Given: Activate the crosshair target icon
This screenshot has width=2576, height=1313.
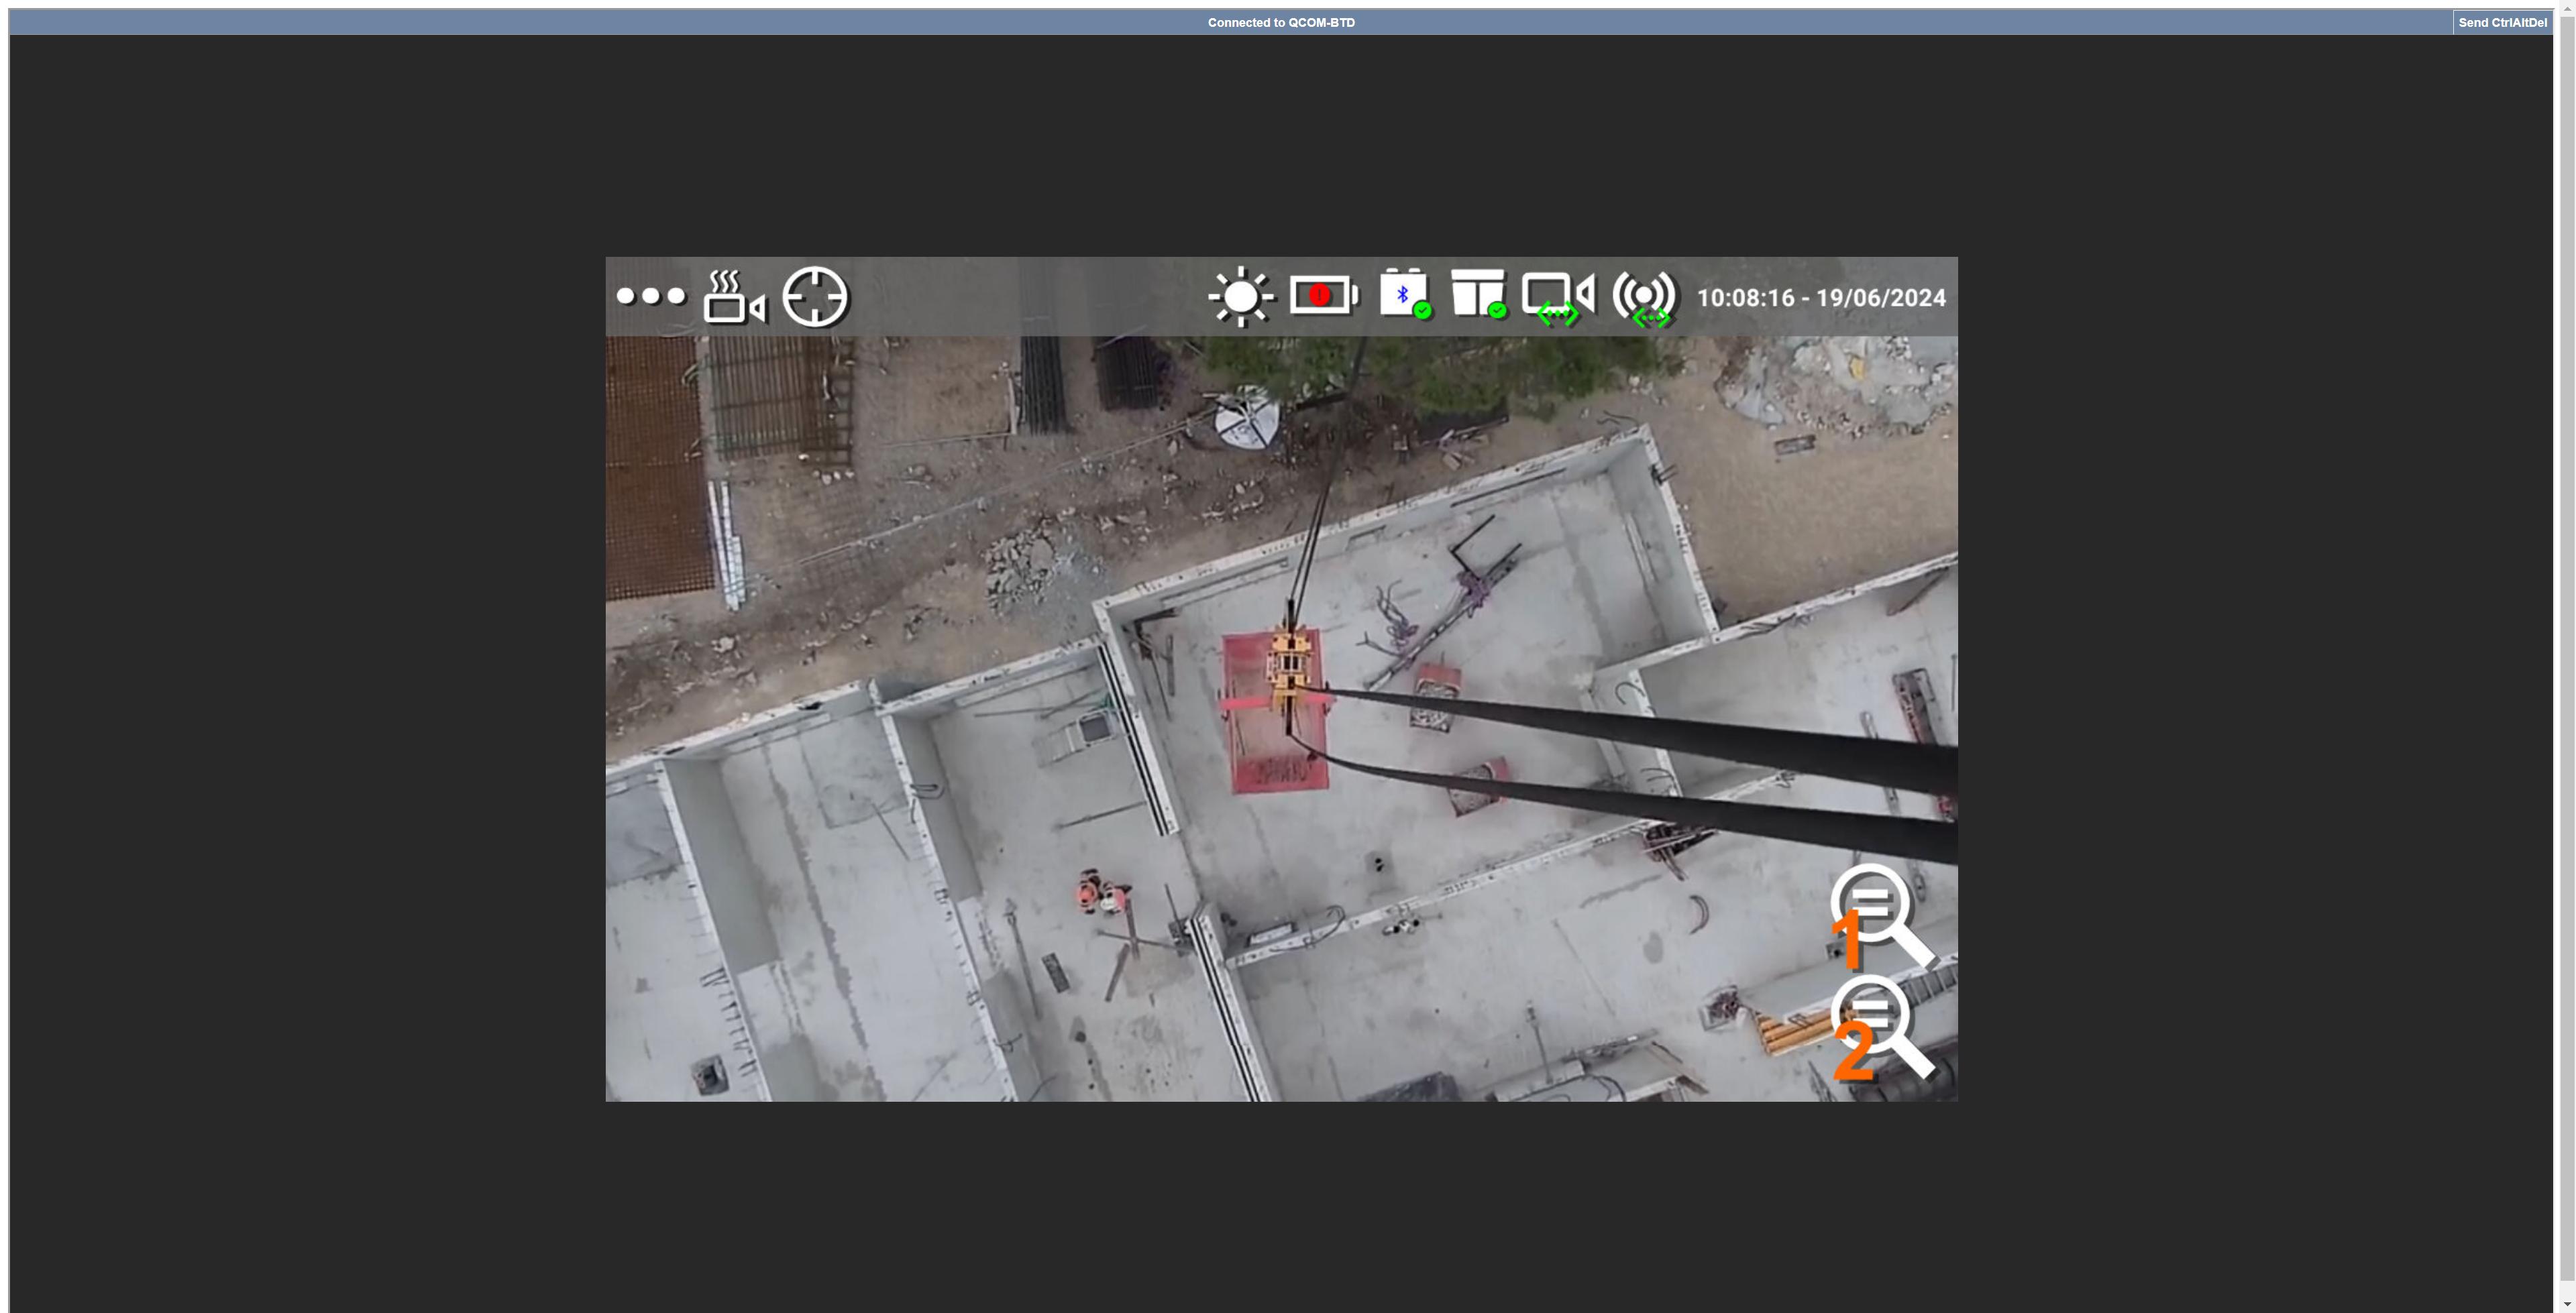Looking at the screenshot, I should pyautogui.click(x=815, y=296).
